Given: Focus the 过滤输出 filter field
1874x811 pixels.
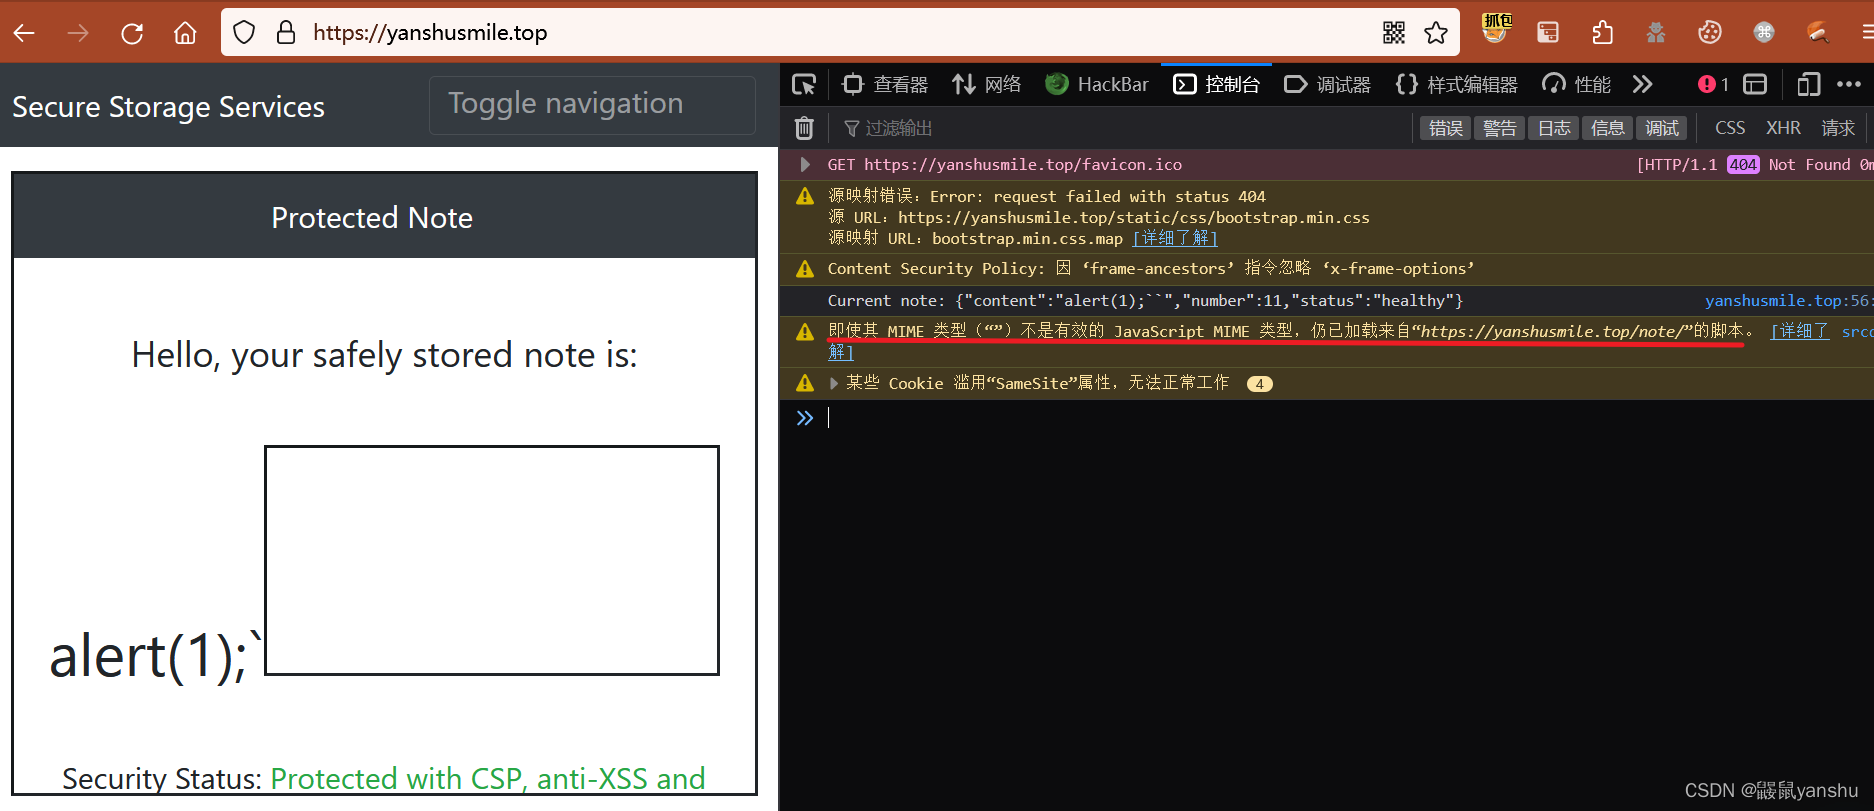Looking at the screenshot, I should [1120, 128].
